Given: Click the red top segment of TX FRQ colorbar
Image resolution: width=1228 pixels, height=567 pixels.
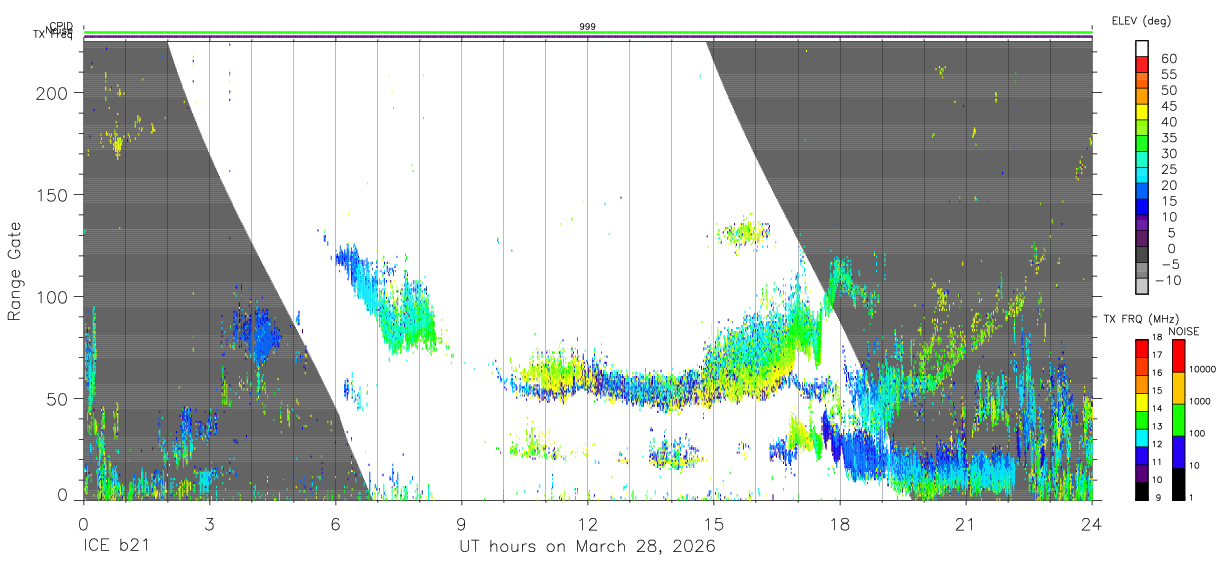Looking at the screenshot, I should [1142, 348].
